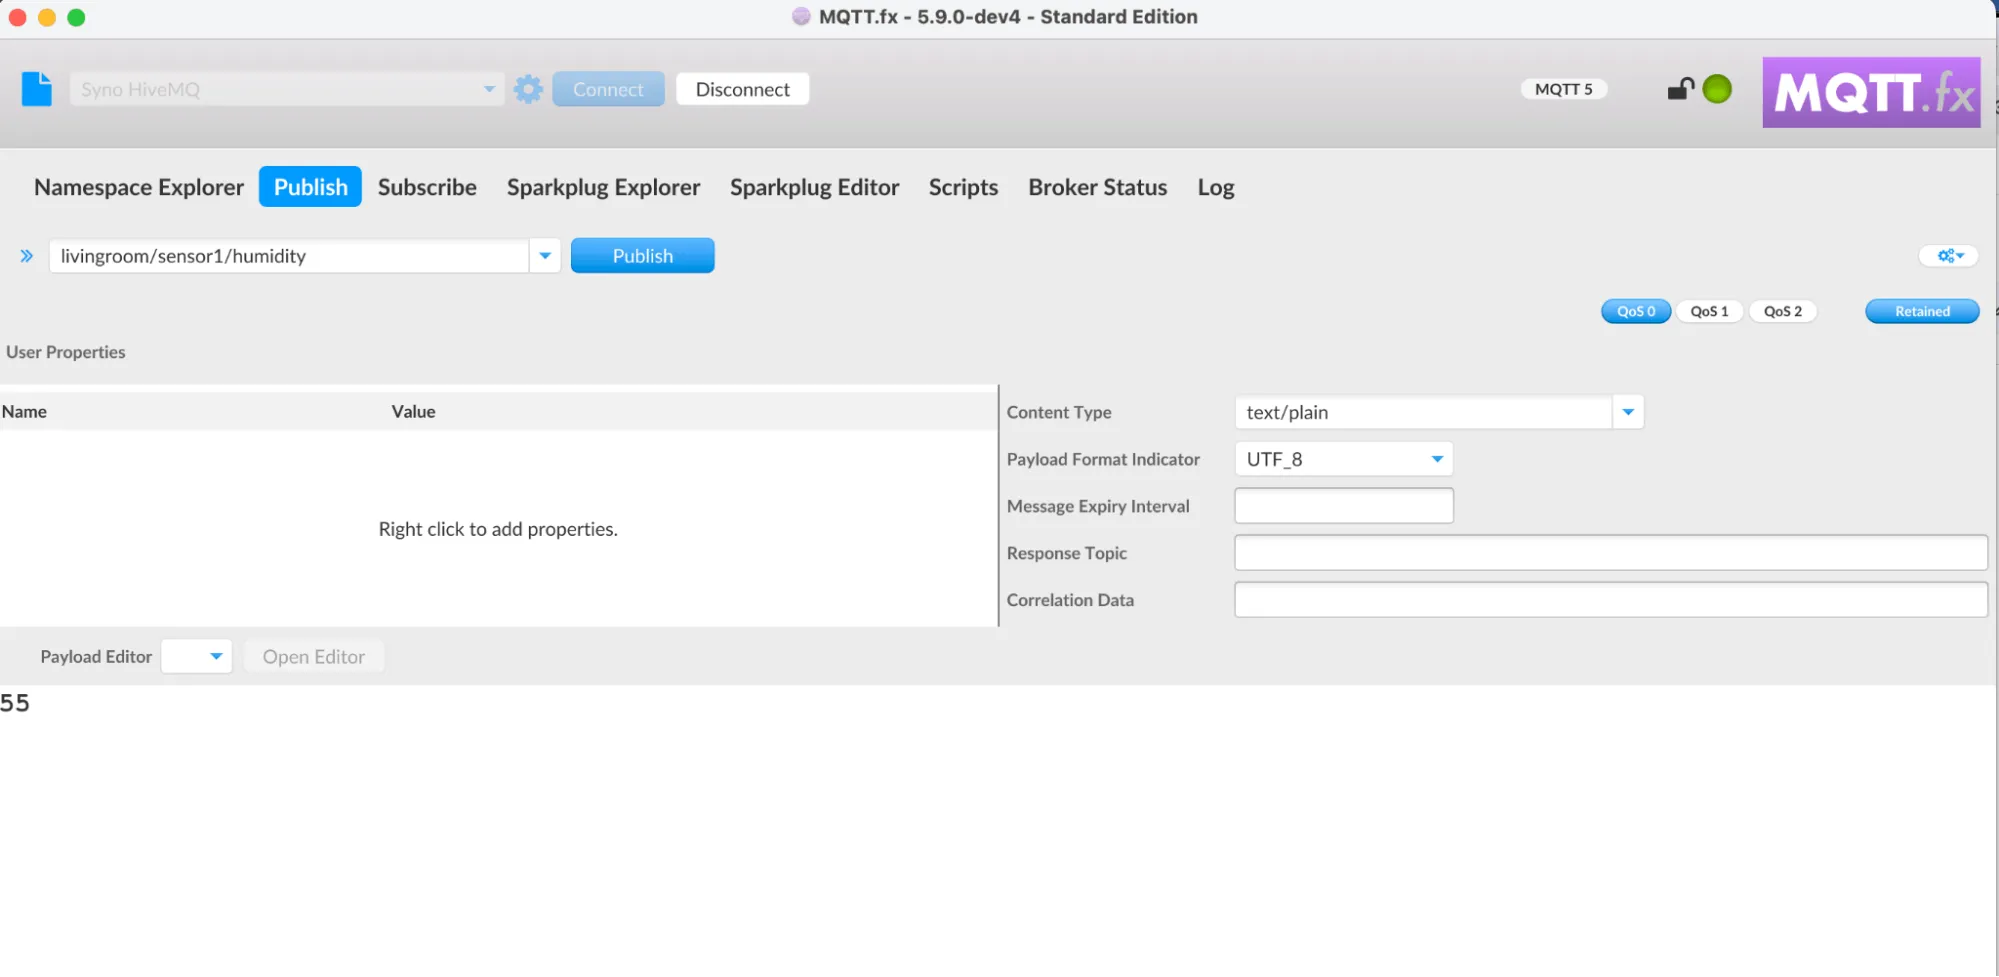Open Sparkplug Editor tab
This screenshot has height=977, width=1999.
click(x=814, y=187)
